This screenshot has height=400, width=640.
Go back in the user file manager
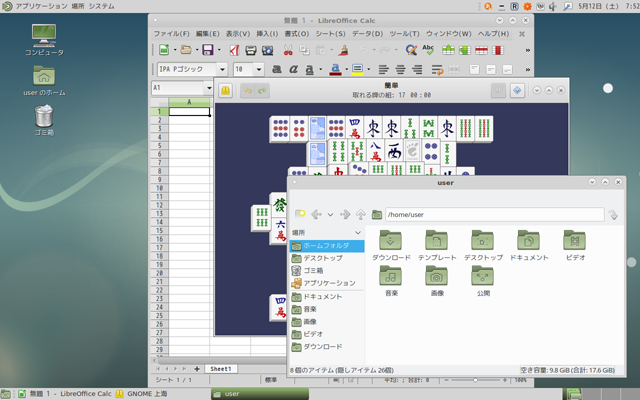(x=316, y=214)
